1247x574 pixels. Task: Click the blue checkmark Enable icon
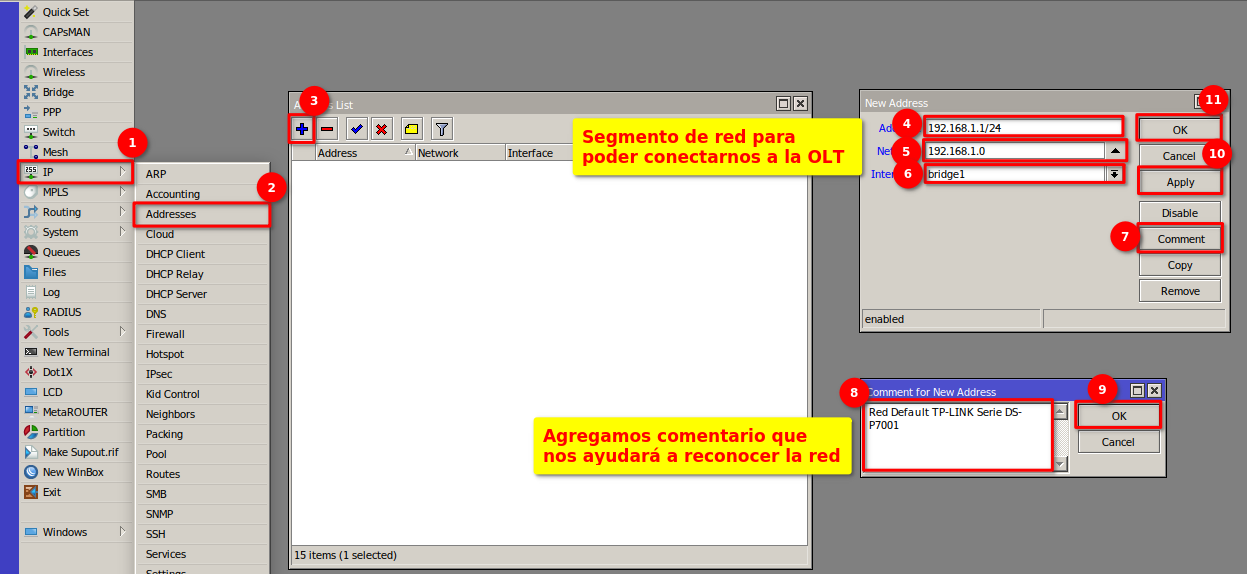click(356, 129)
